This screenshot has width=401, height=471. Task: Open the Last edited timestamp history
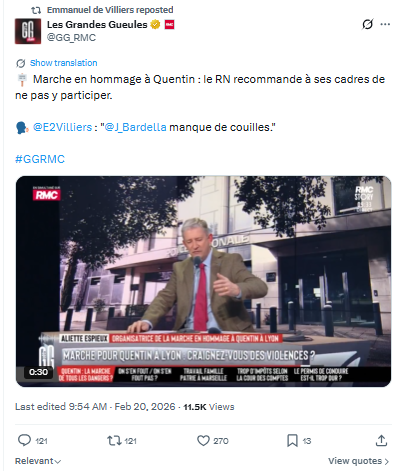coord(95,407)
